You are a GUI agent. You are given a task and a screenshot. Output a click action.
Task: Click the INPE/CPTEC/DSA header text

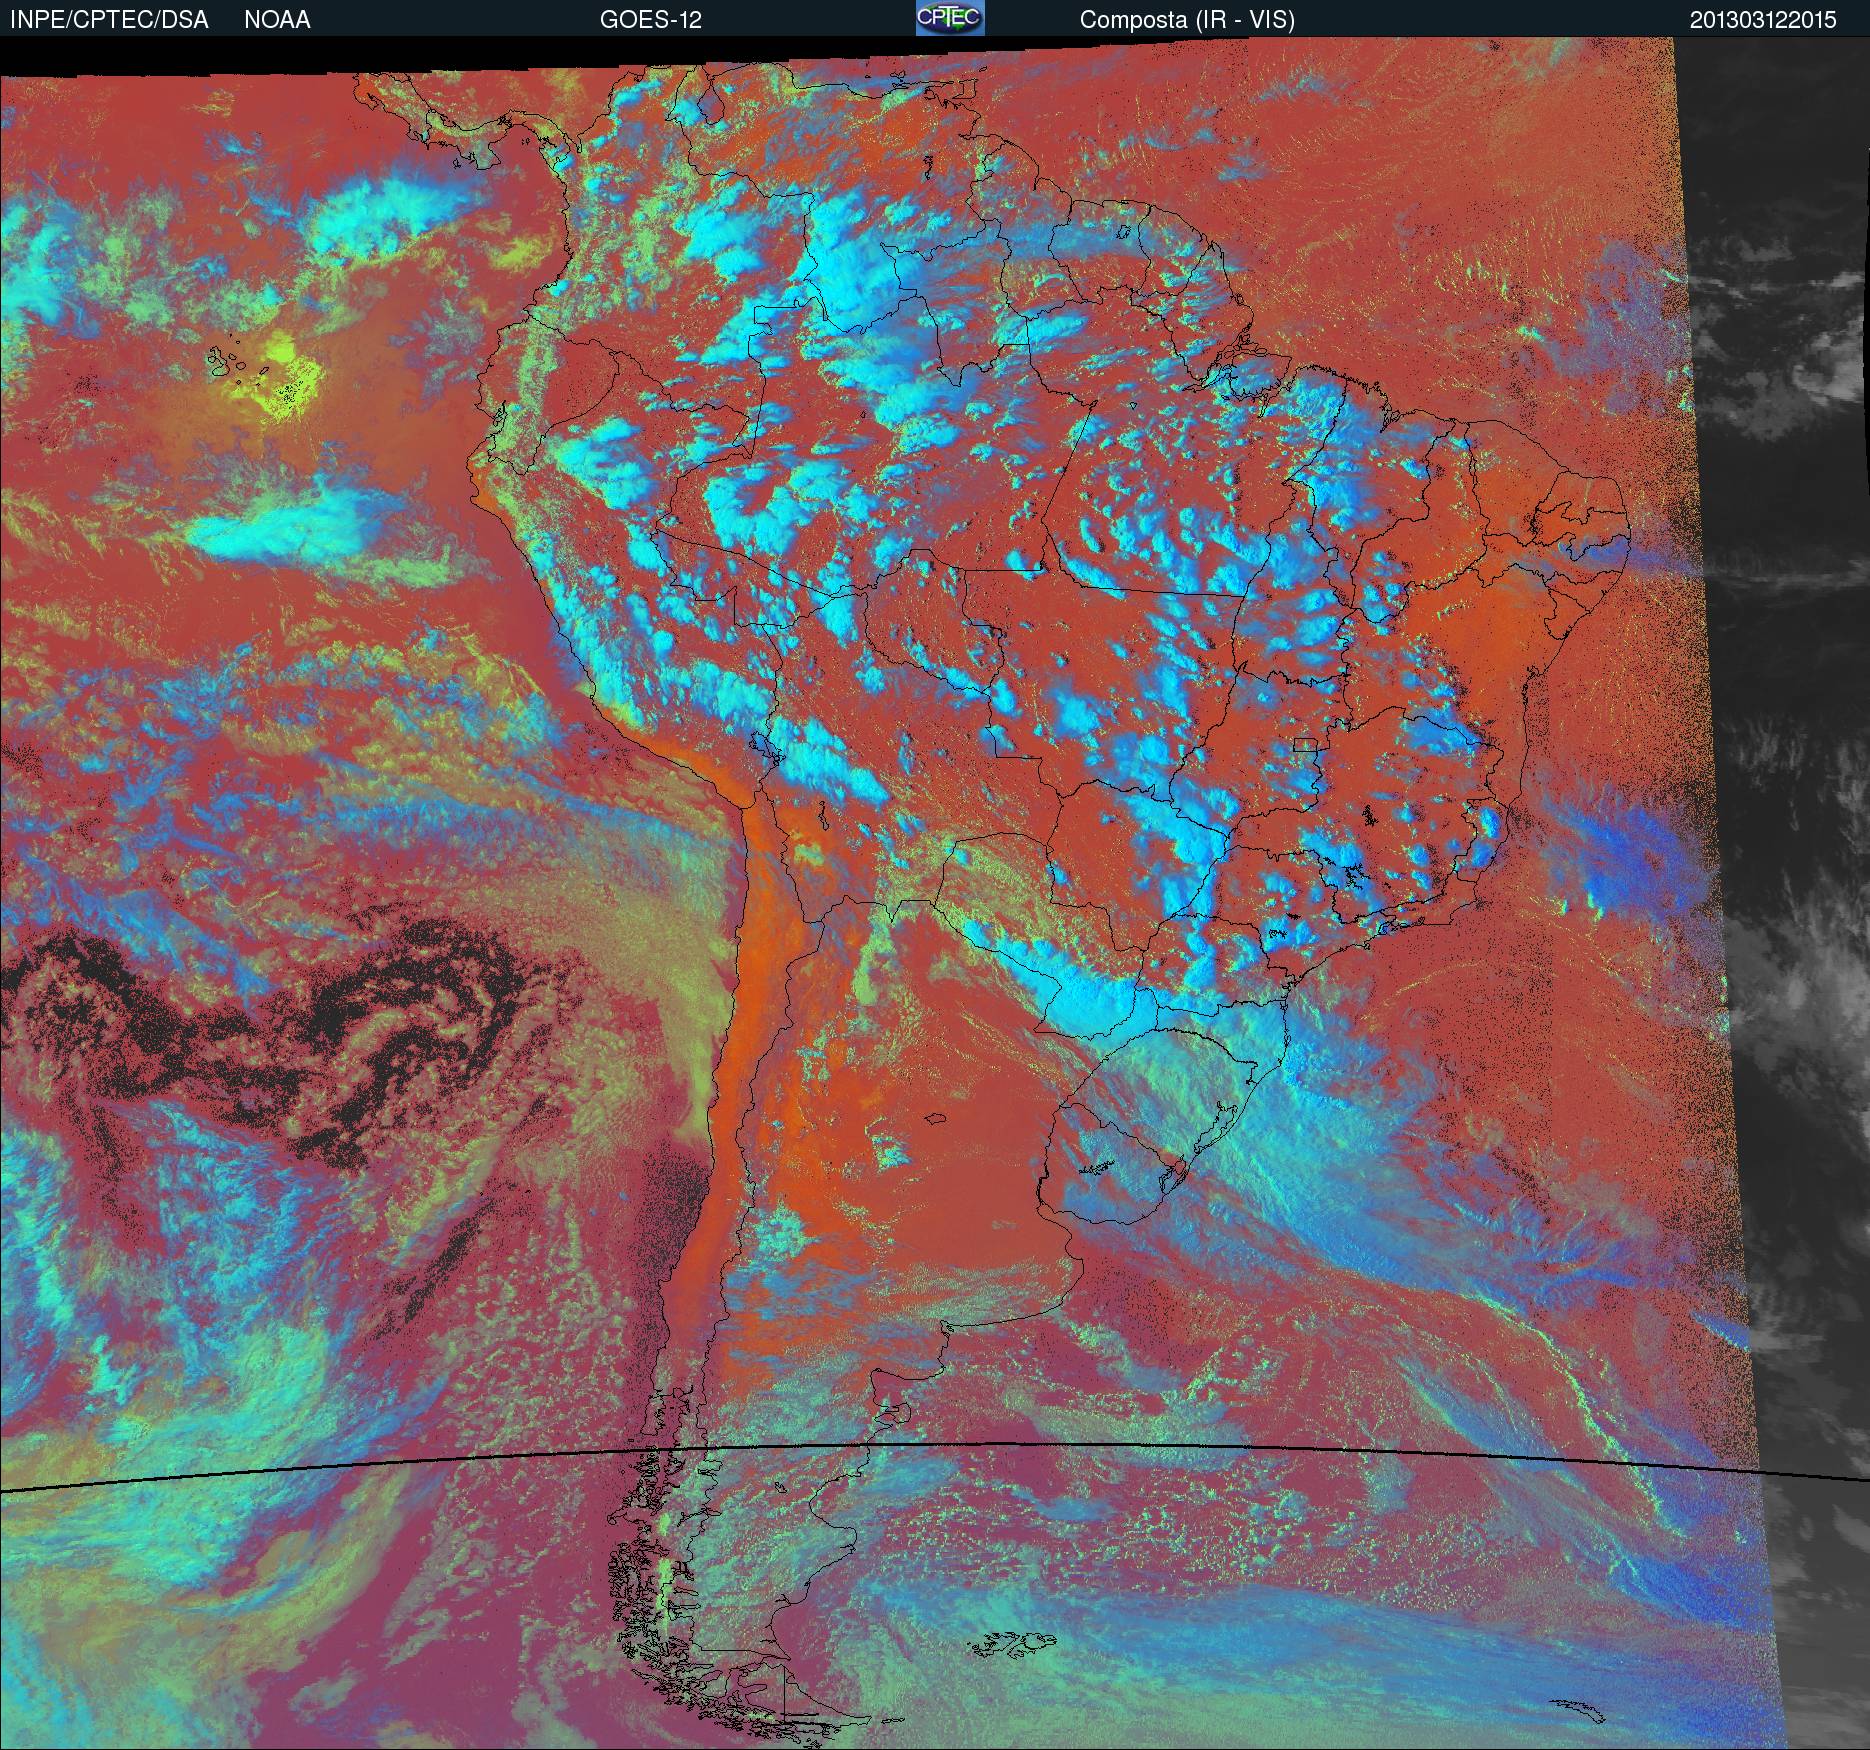pyautogui.click(x=109, y=20)
